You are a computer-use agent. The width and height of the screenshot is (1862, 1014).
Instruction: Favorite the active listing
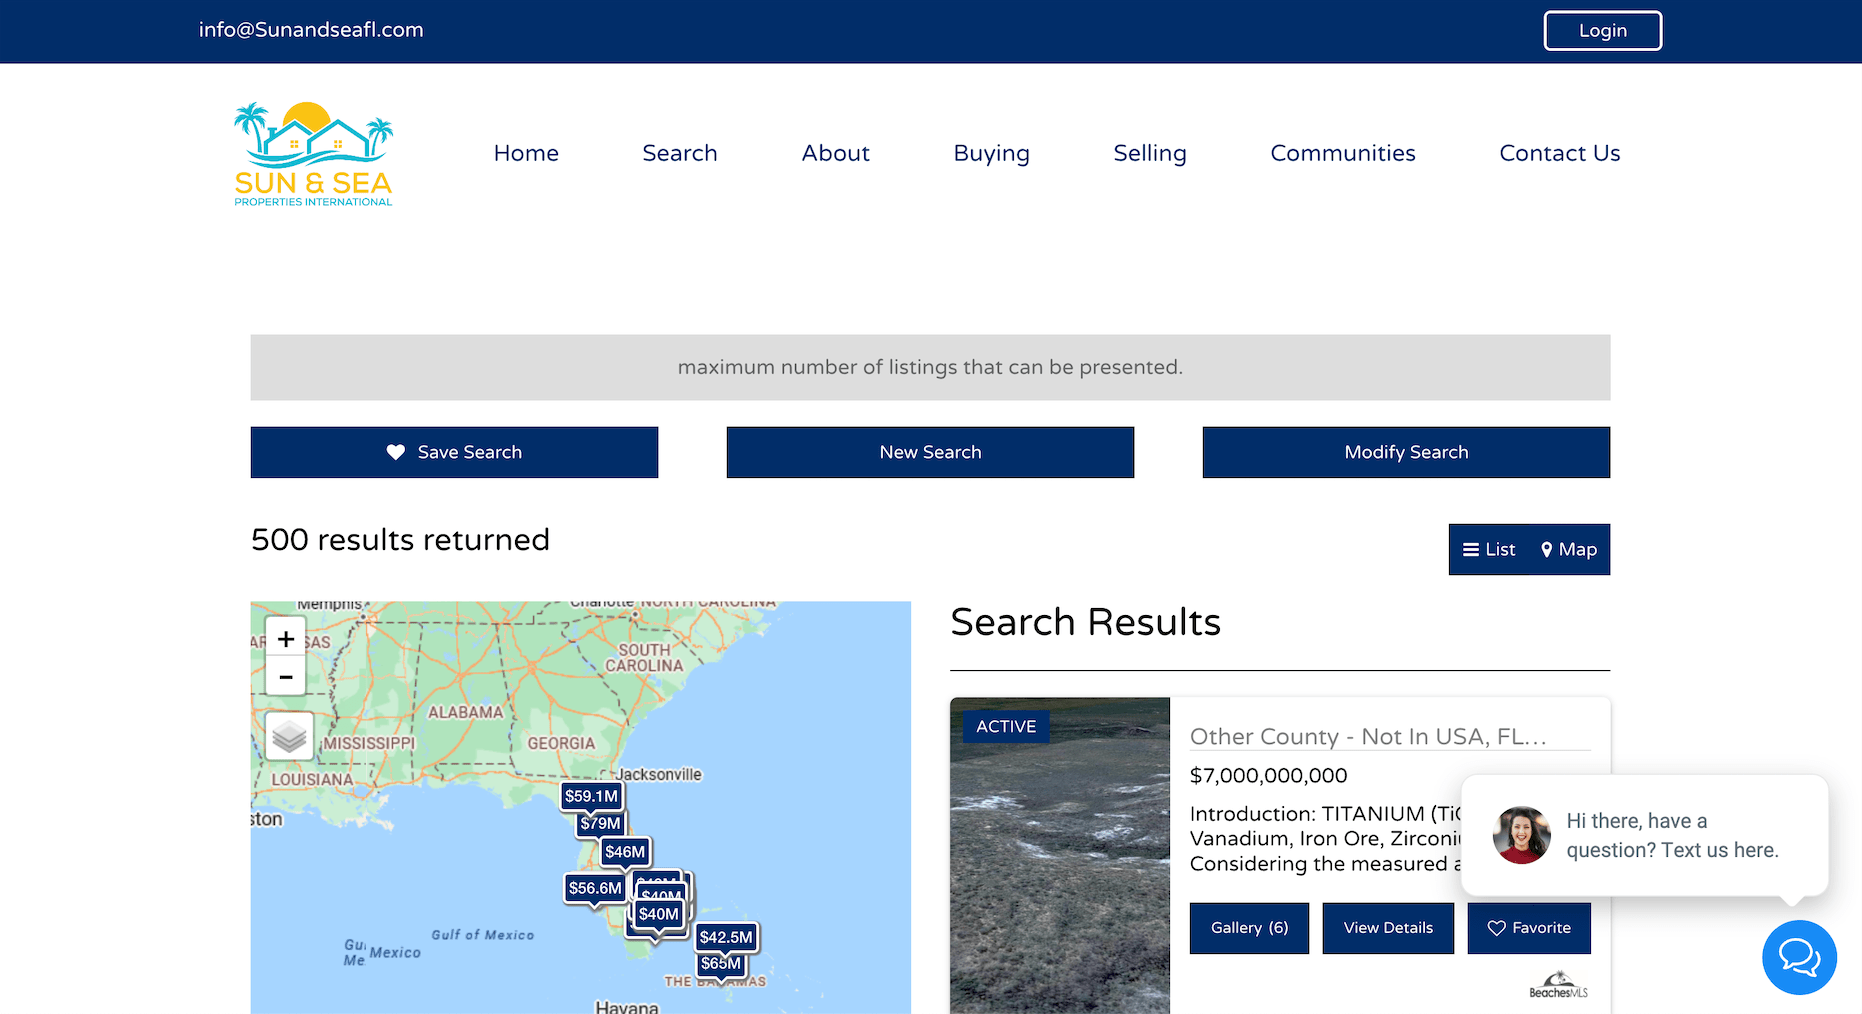pyautogui.click(x=1528, y=928)
